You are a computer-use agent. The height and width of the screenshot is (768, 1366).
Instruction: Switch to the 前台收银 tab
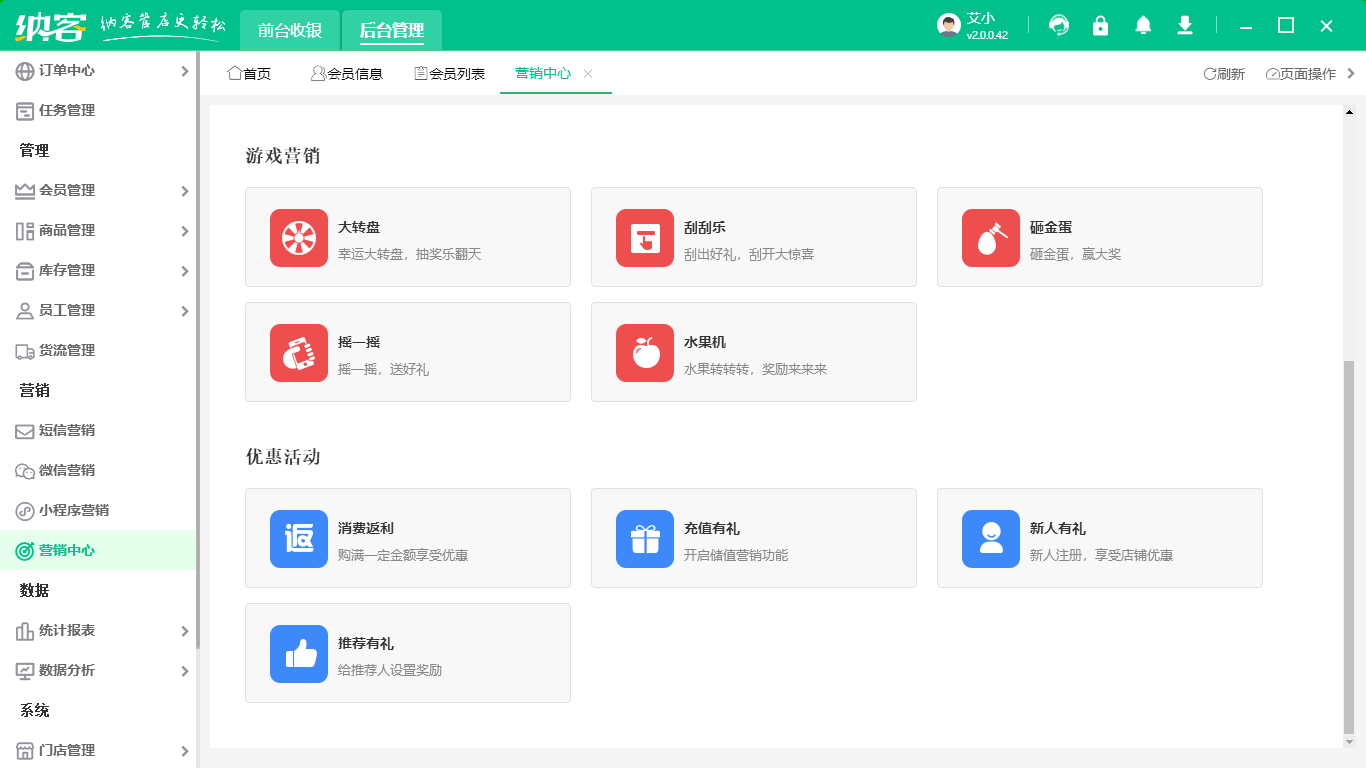pyautogui.click(x=290, y=30)
